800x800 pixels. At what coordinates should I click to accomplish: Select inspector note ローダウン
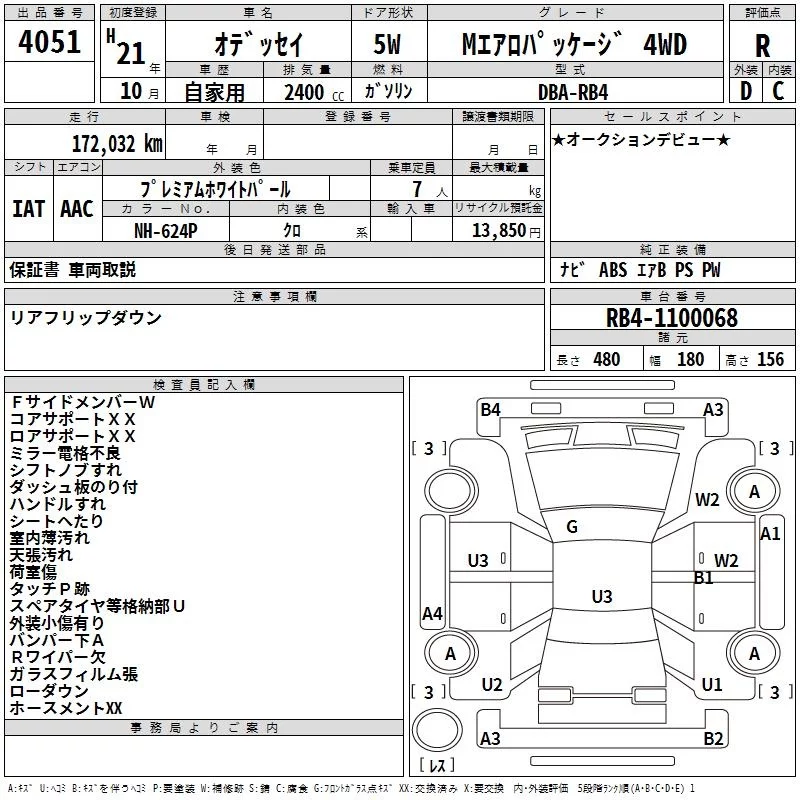pos(49,691)
